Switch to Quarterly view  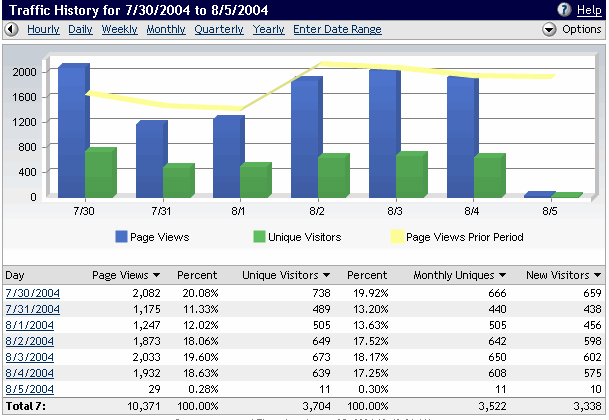(x=219, y=30)
